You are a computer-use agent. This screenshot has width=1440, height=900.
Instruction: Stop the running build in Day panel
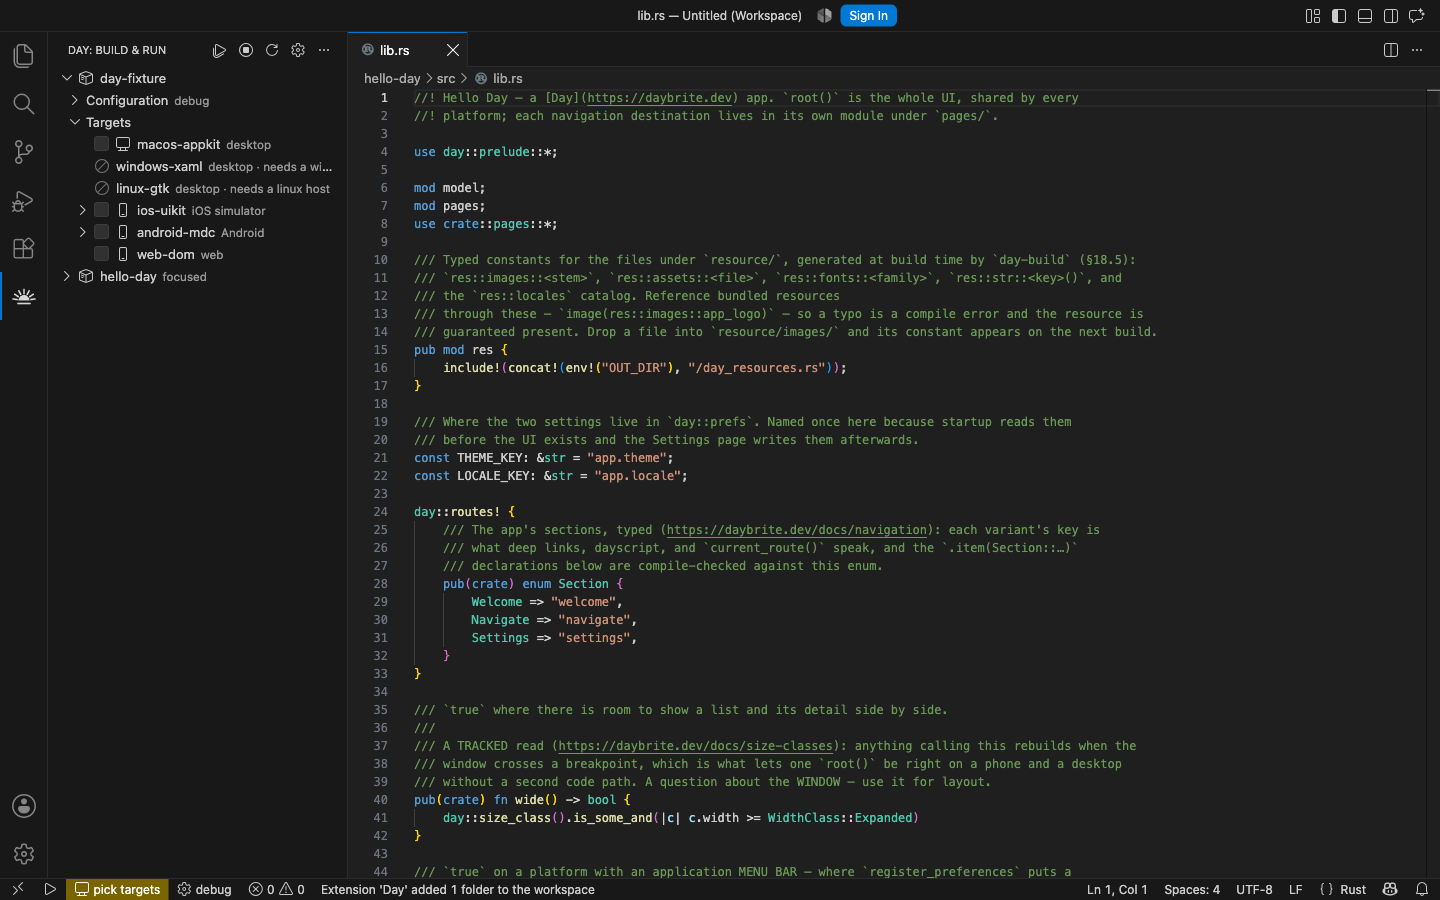(x=246, y=50)
